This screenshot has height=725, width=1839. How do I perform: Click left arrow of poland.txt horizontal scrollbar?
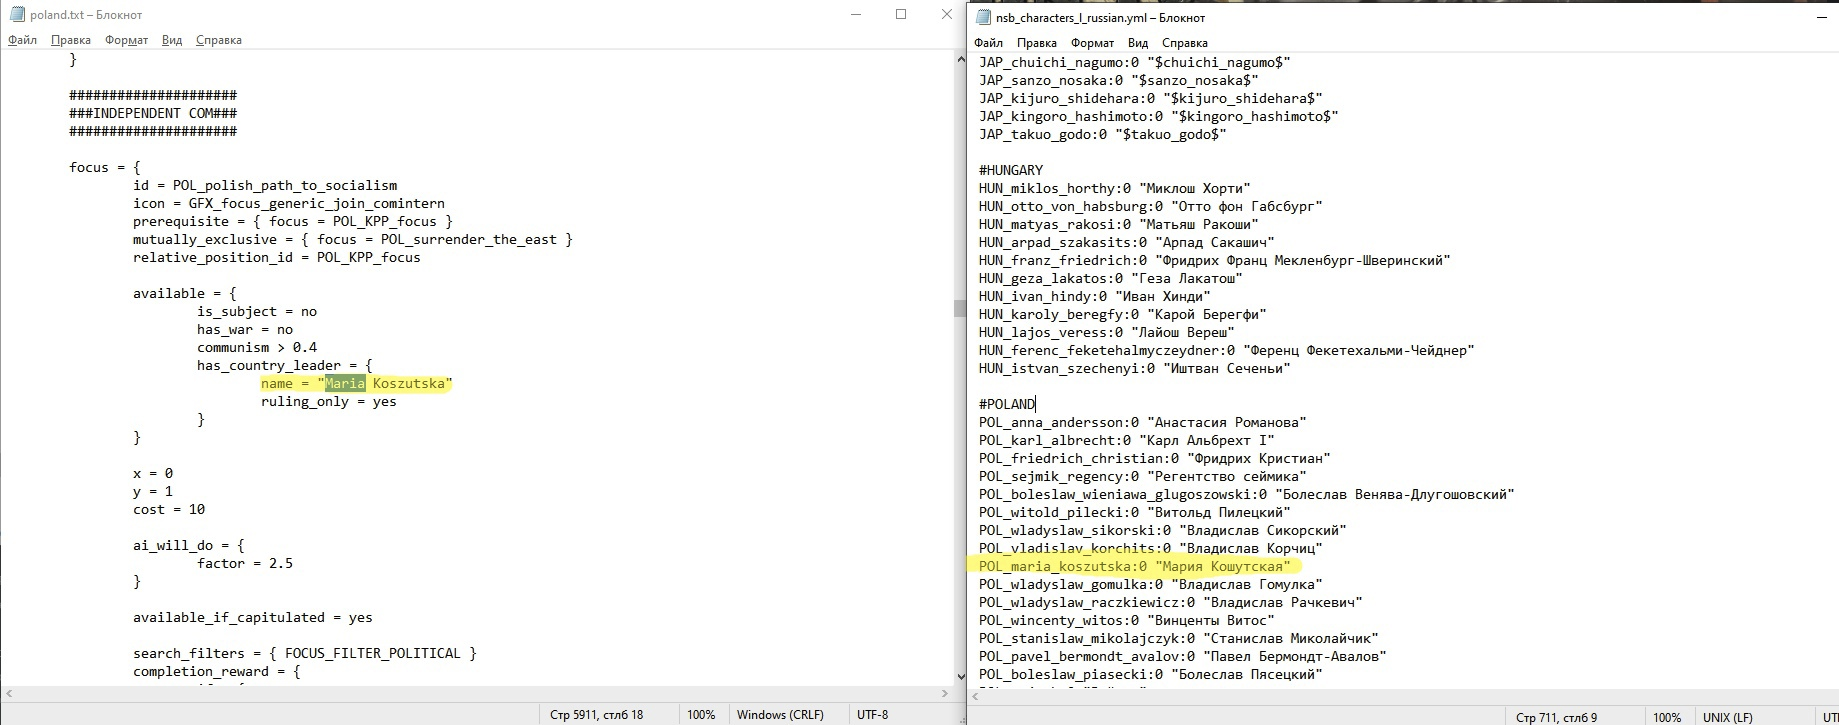pos(8,693)
